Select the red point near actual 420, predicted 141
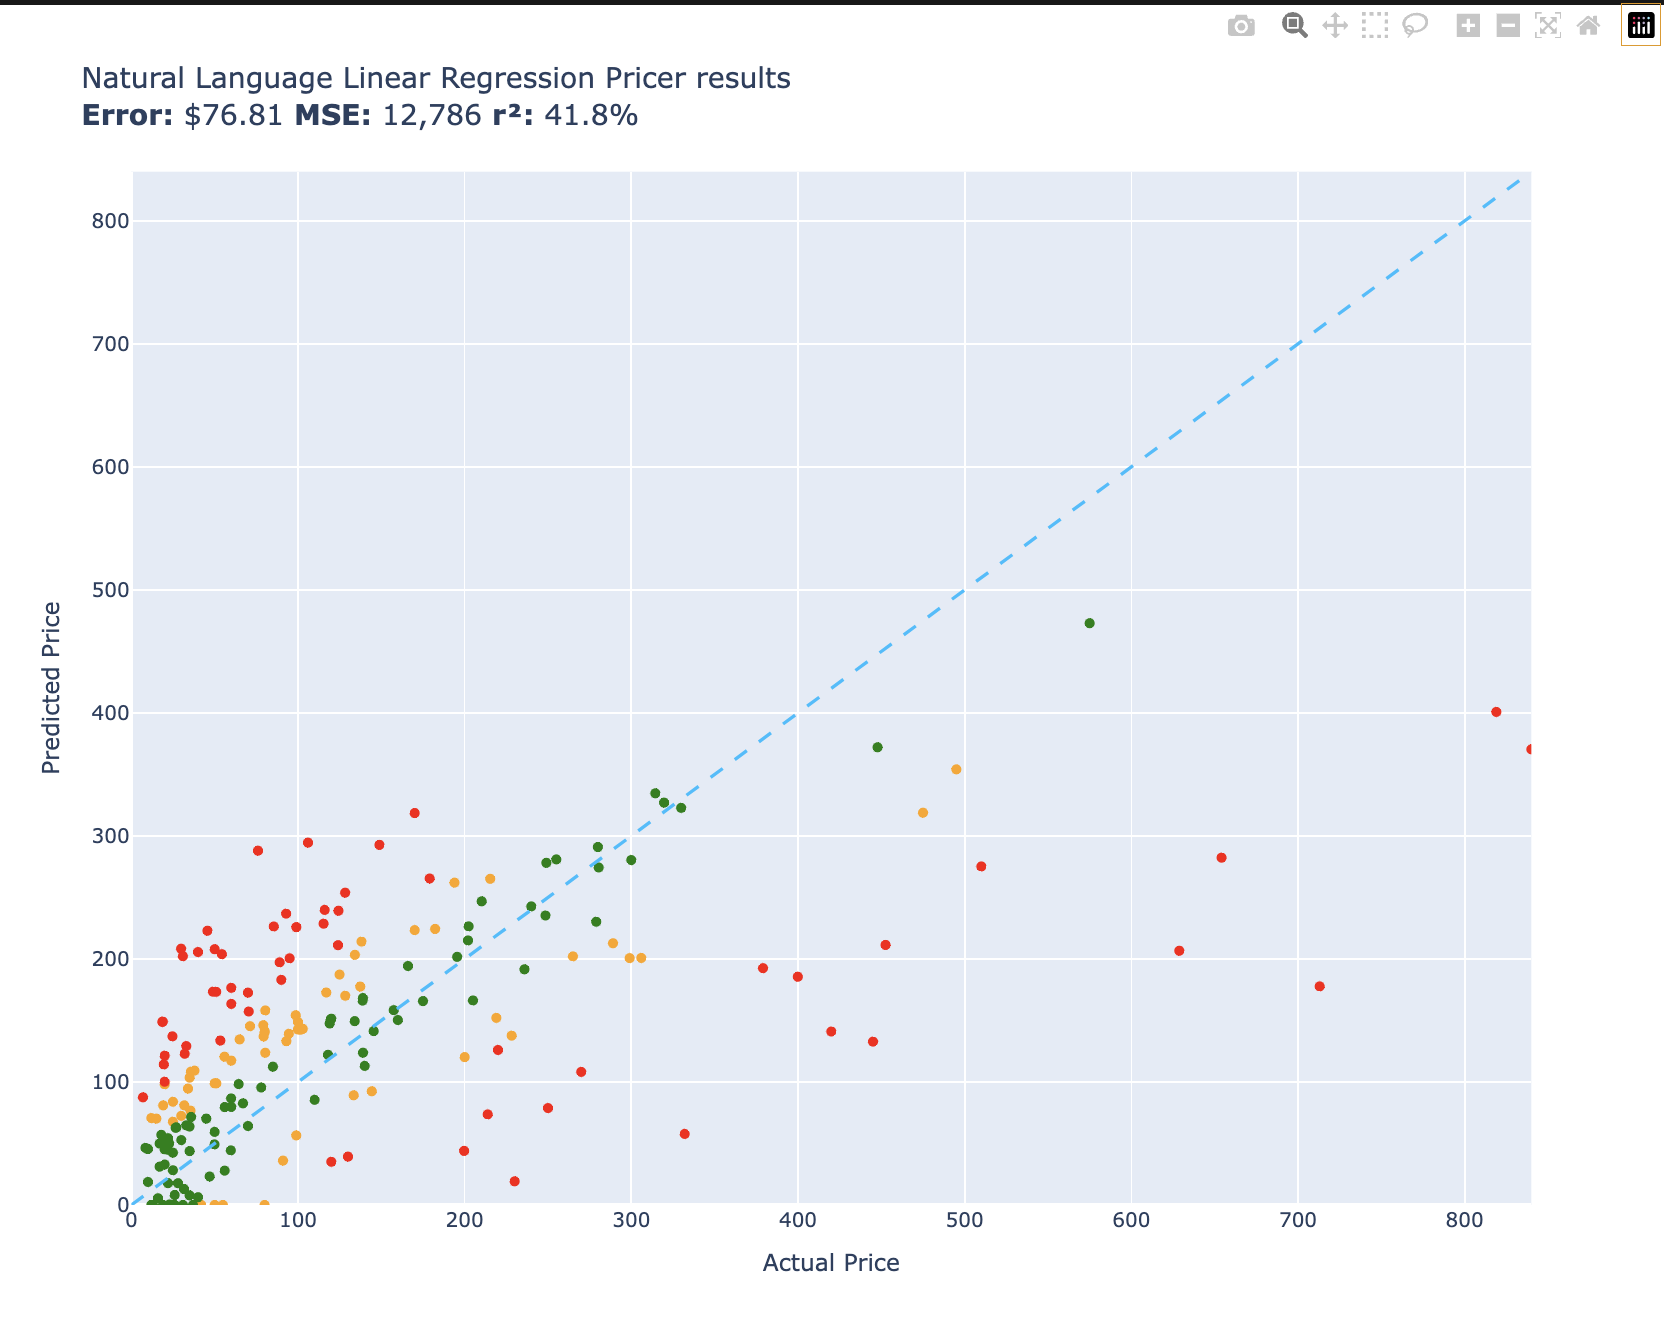1664x1324 pixels. [831, 1031]
